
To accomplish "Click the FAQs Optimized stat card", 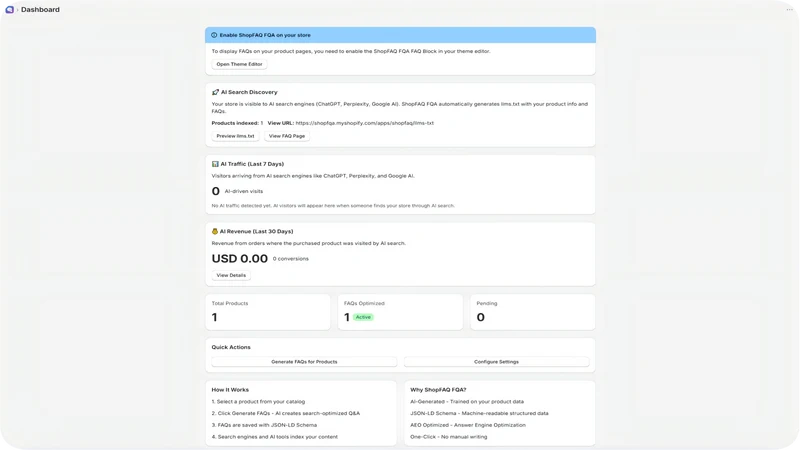I will (401, 312).
